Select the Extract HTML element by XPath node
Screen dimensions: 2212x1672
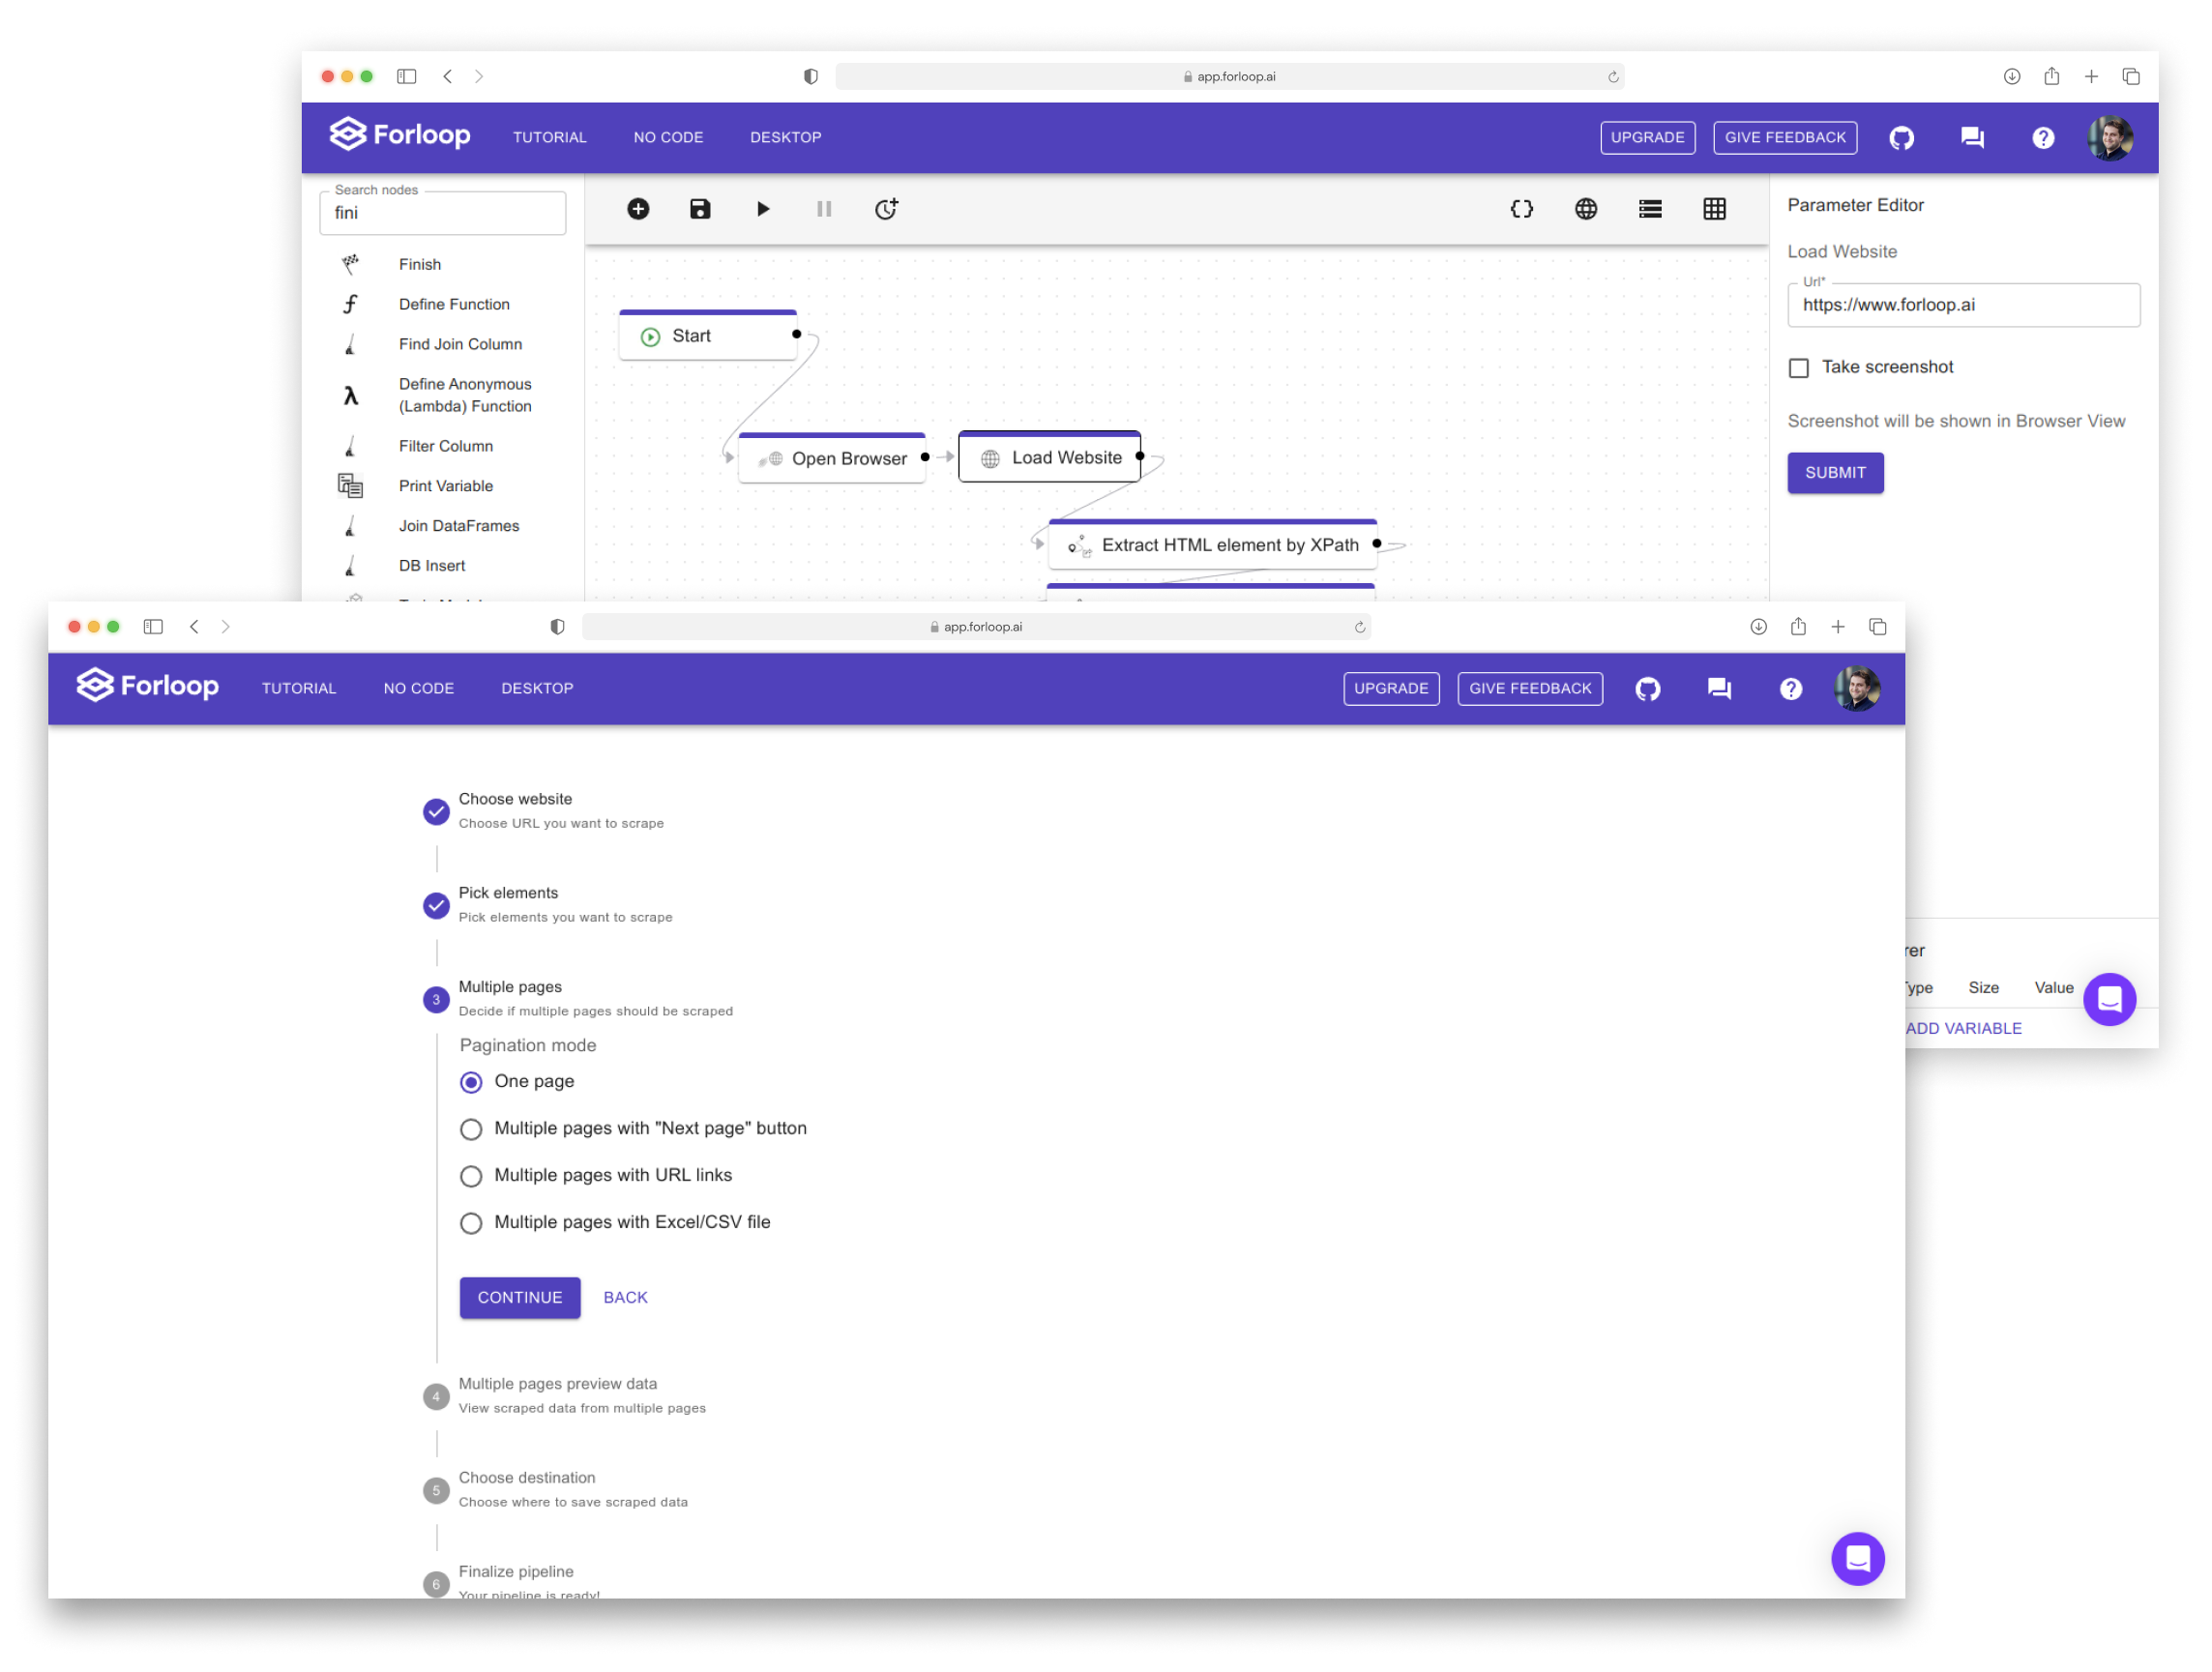click(x=1213, y=545)
